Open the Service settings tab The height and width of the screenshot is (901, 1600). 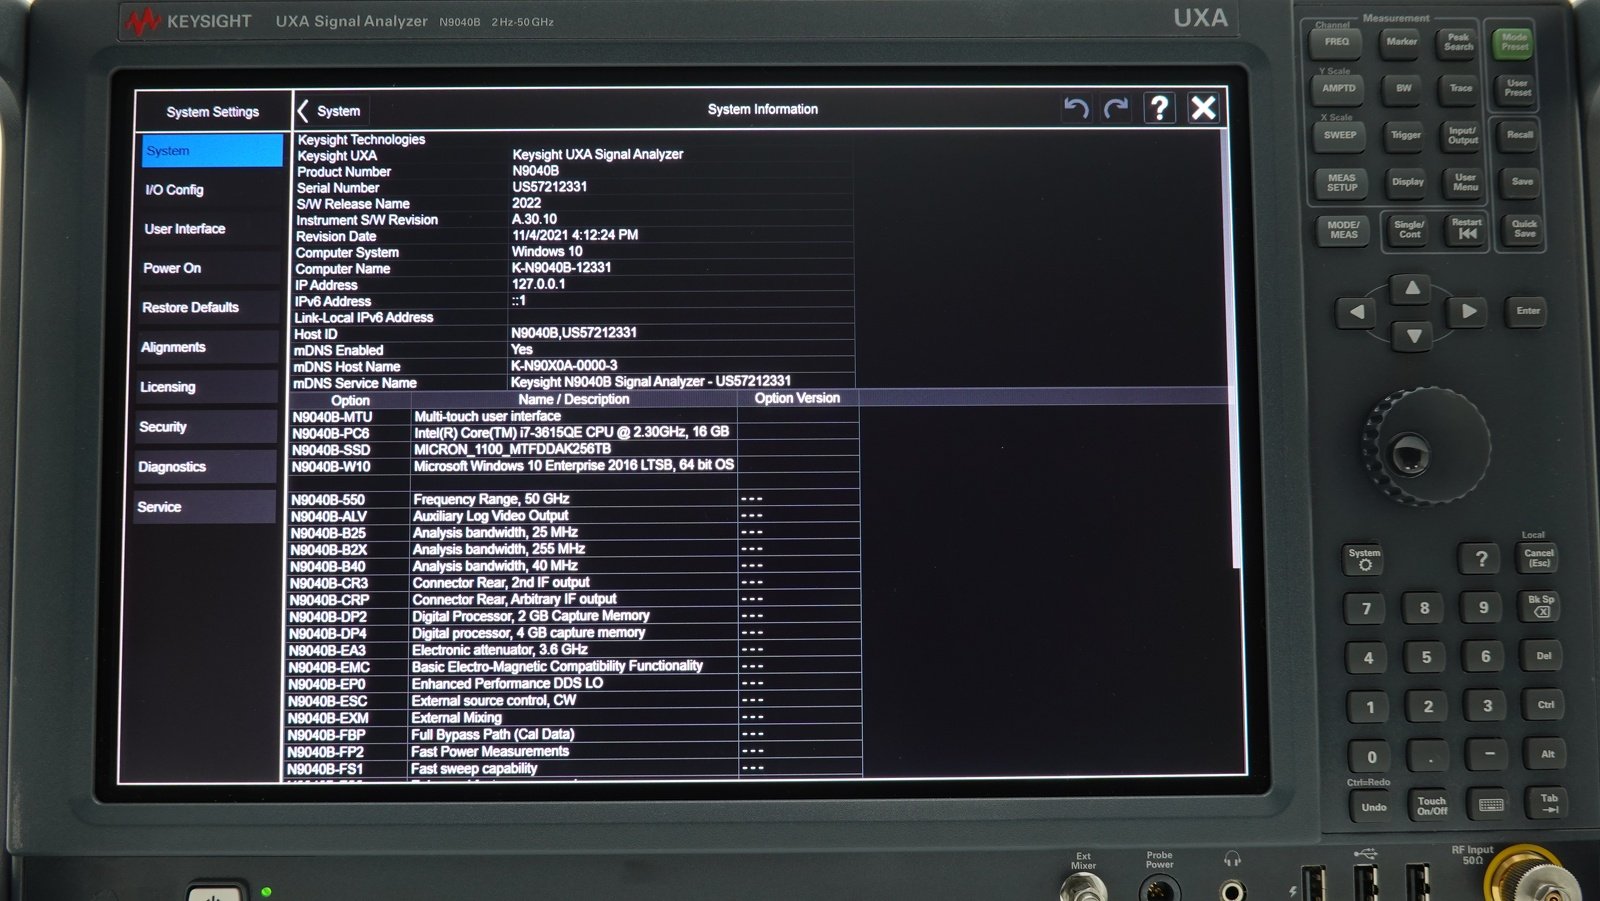pos(203,507)
